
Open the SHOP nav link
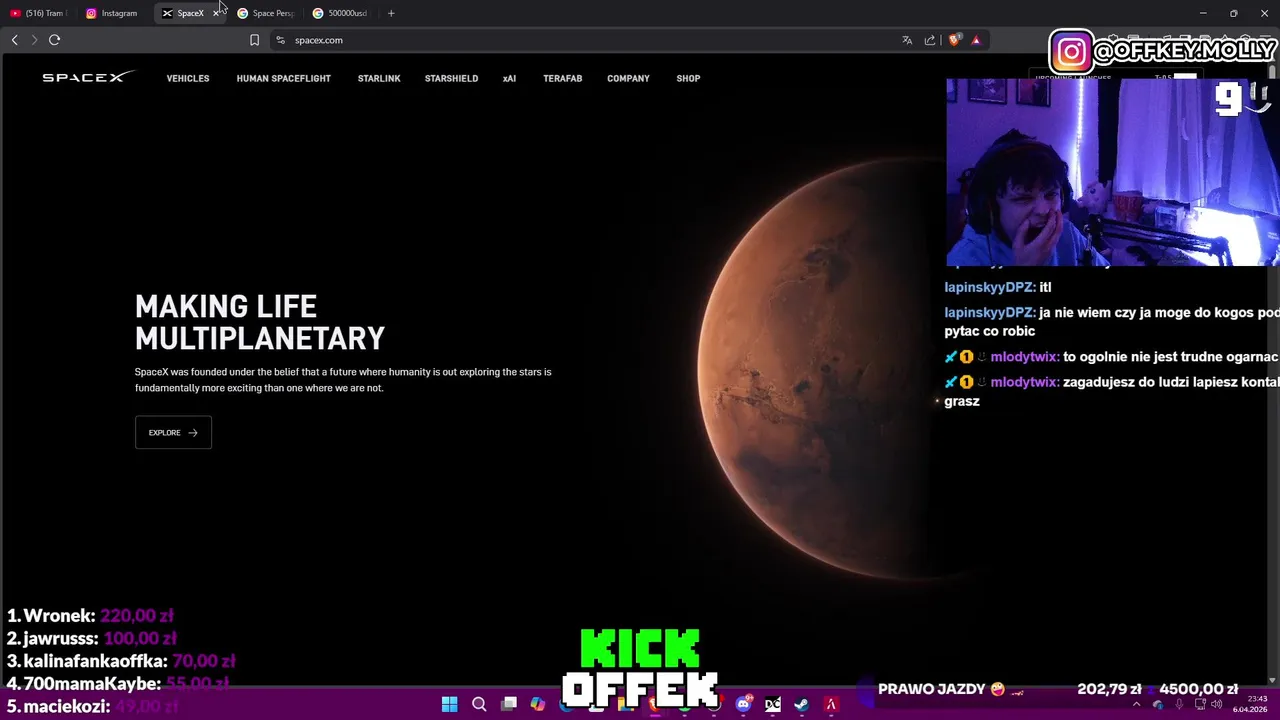coord(688,78)
